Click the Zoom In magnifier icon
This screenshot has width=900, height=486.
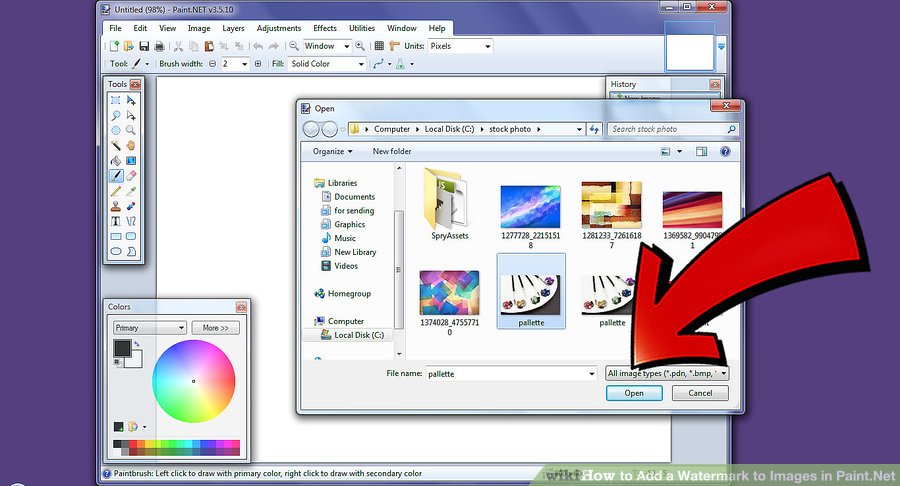pos(360,46)
